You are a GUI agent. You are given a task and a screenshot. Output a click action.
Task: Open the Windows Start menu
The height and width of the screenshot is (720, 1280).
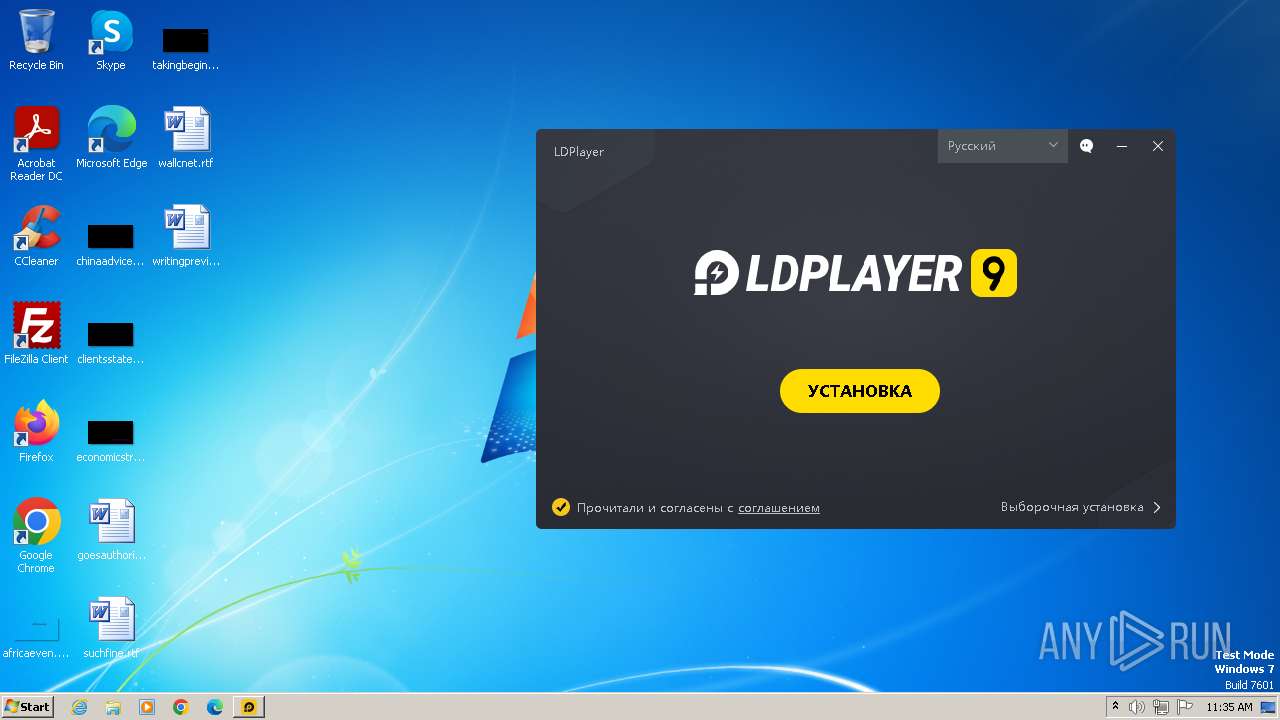(x=28, y=706)
